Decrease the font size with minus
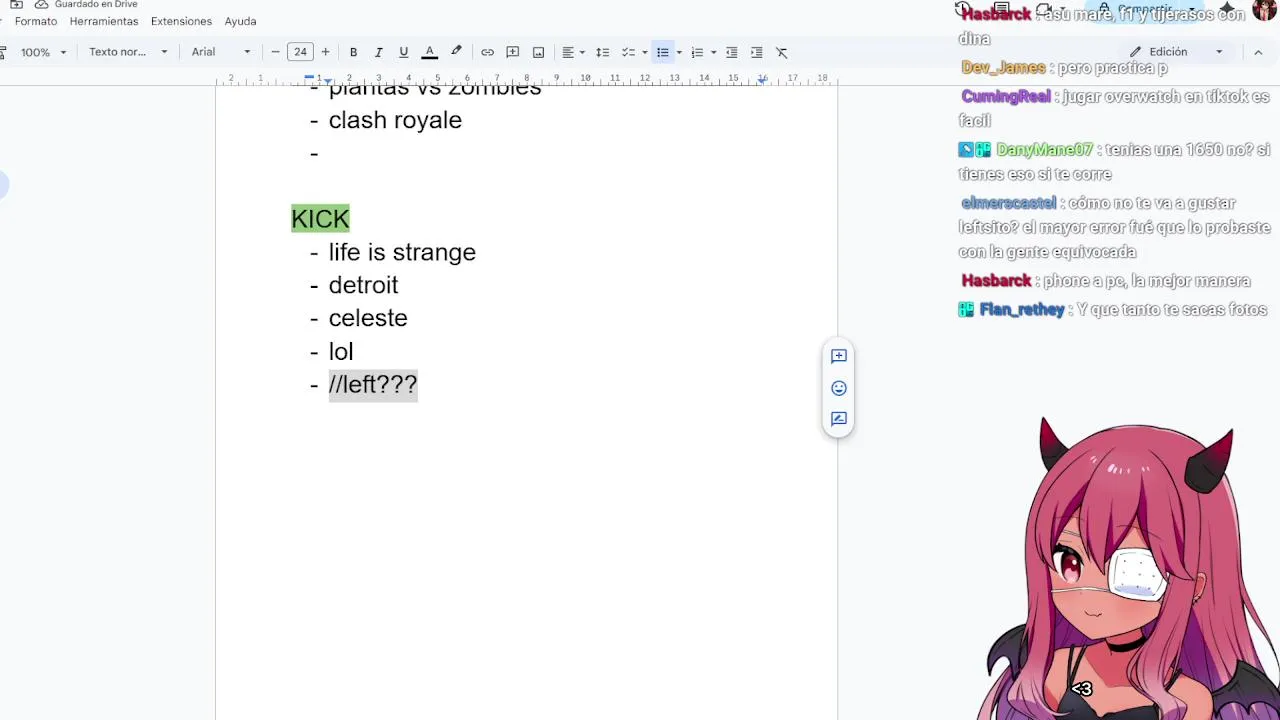The image size is (1280, 720). pos(275,52)
